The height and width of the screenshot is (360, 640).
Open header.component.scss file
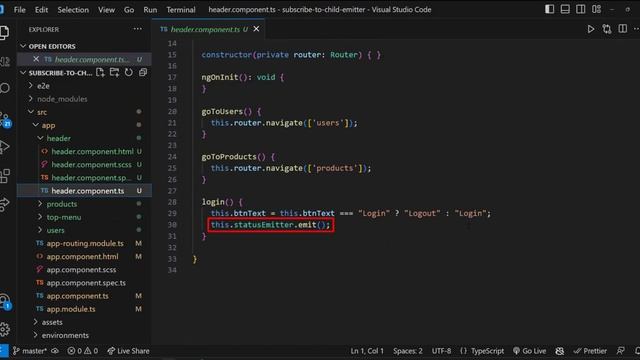[x=91, y=164]
